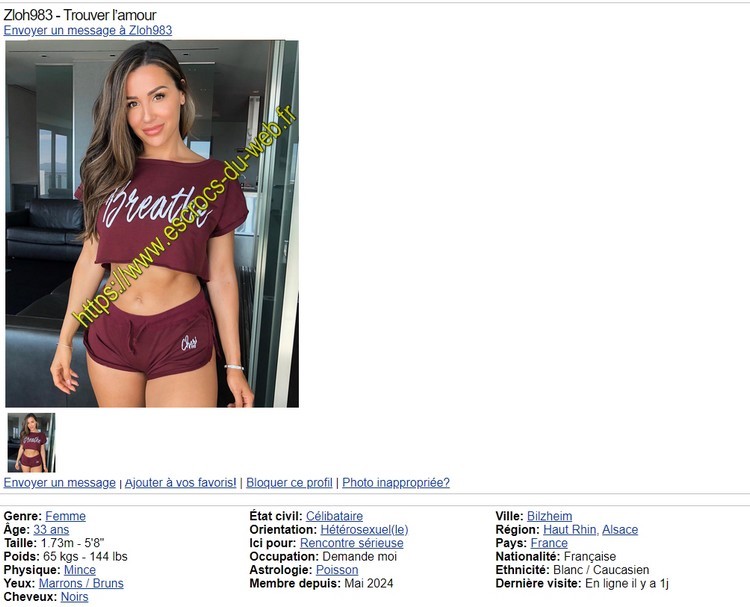Click the 'Poisson' astrology link
This screenshot has height=607, width=750.
pyautogui.click(x=337, y=570)
